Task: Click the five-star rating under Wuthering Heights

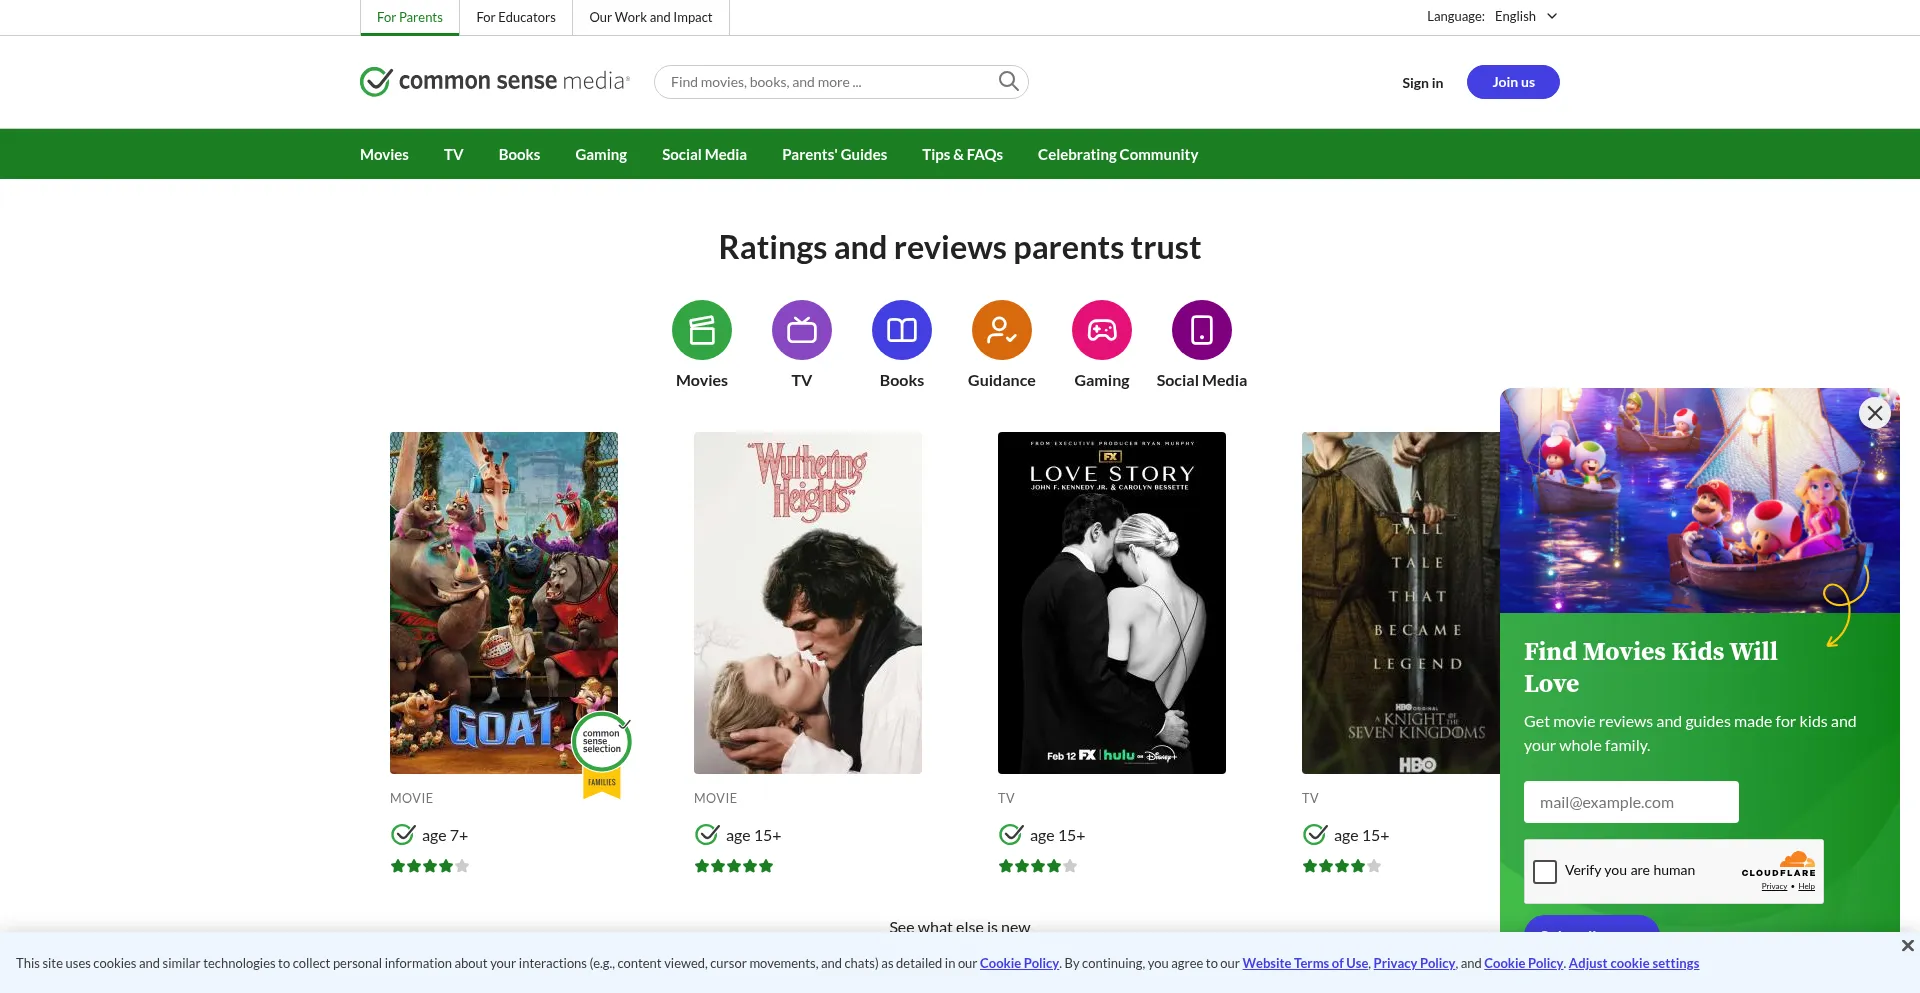Action: coord(734,866)
